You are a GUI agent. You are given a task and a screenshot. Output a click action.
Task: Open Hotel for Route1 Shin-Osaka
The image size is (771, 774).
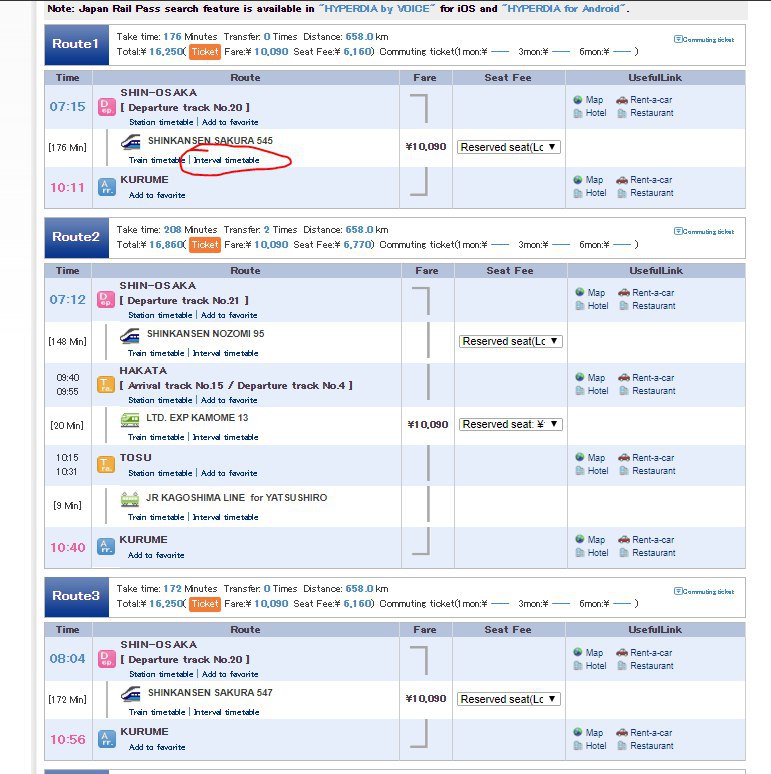tap(590, 113)
